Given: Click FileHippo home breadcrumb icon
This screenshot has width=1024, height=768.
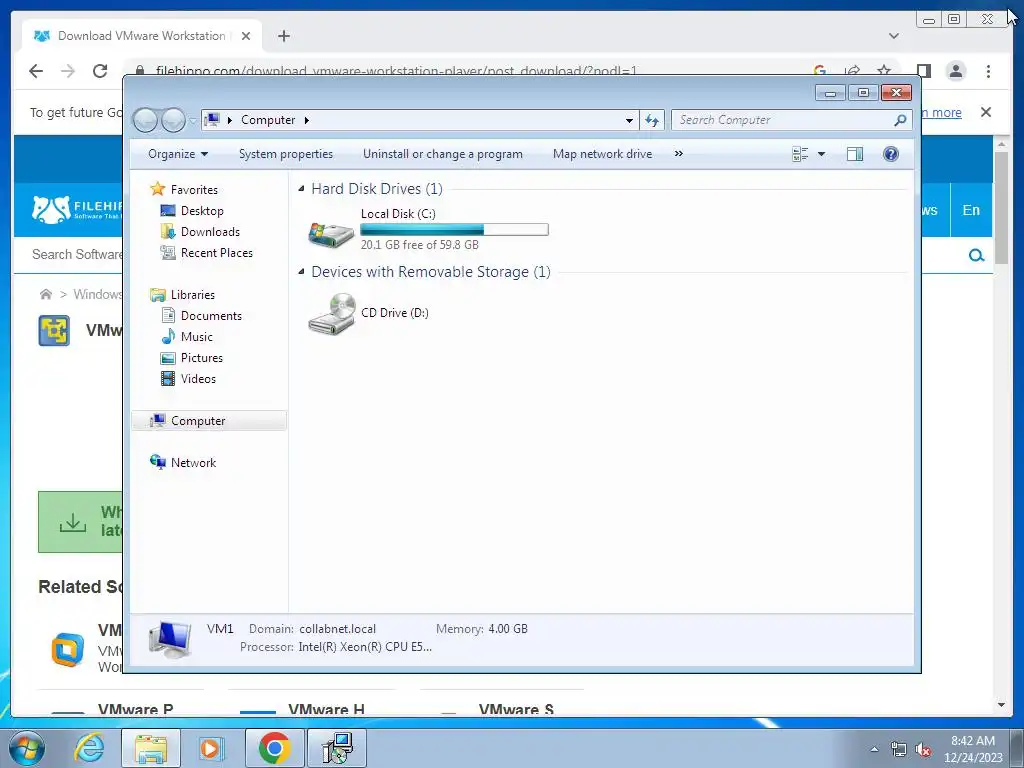Looking at the screenshot, I should click(x=46, y=294).
